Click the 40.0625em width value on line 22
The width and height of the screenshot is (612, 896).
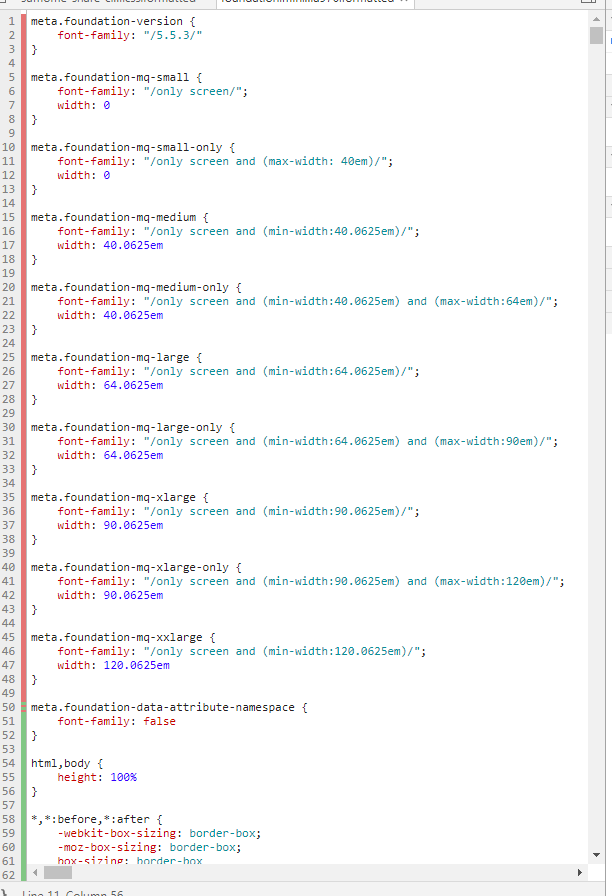tap(133, 315)
